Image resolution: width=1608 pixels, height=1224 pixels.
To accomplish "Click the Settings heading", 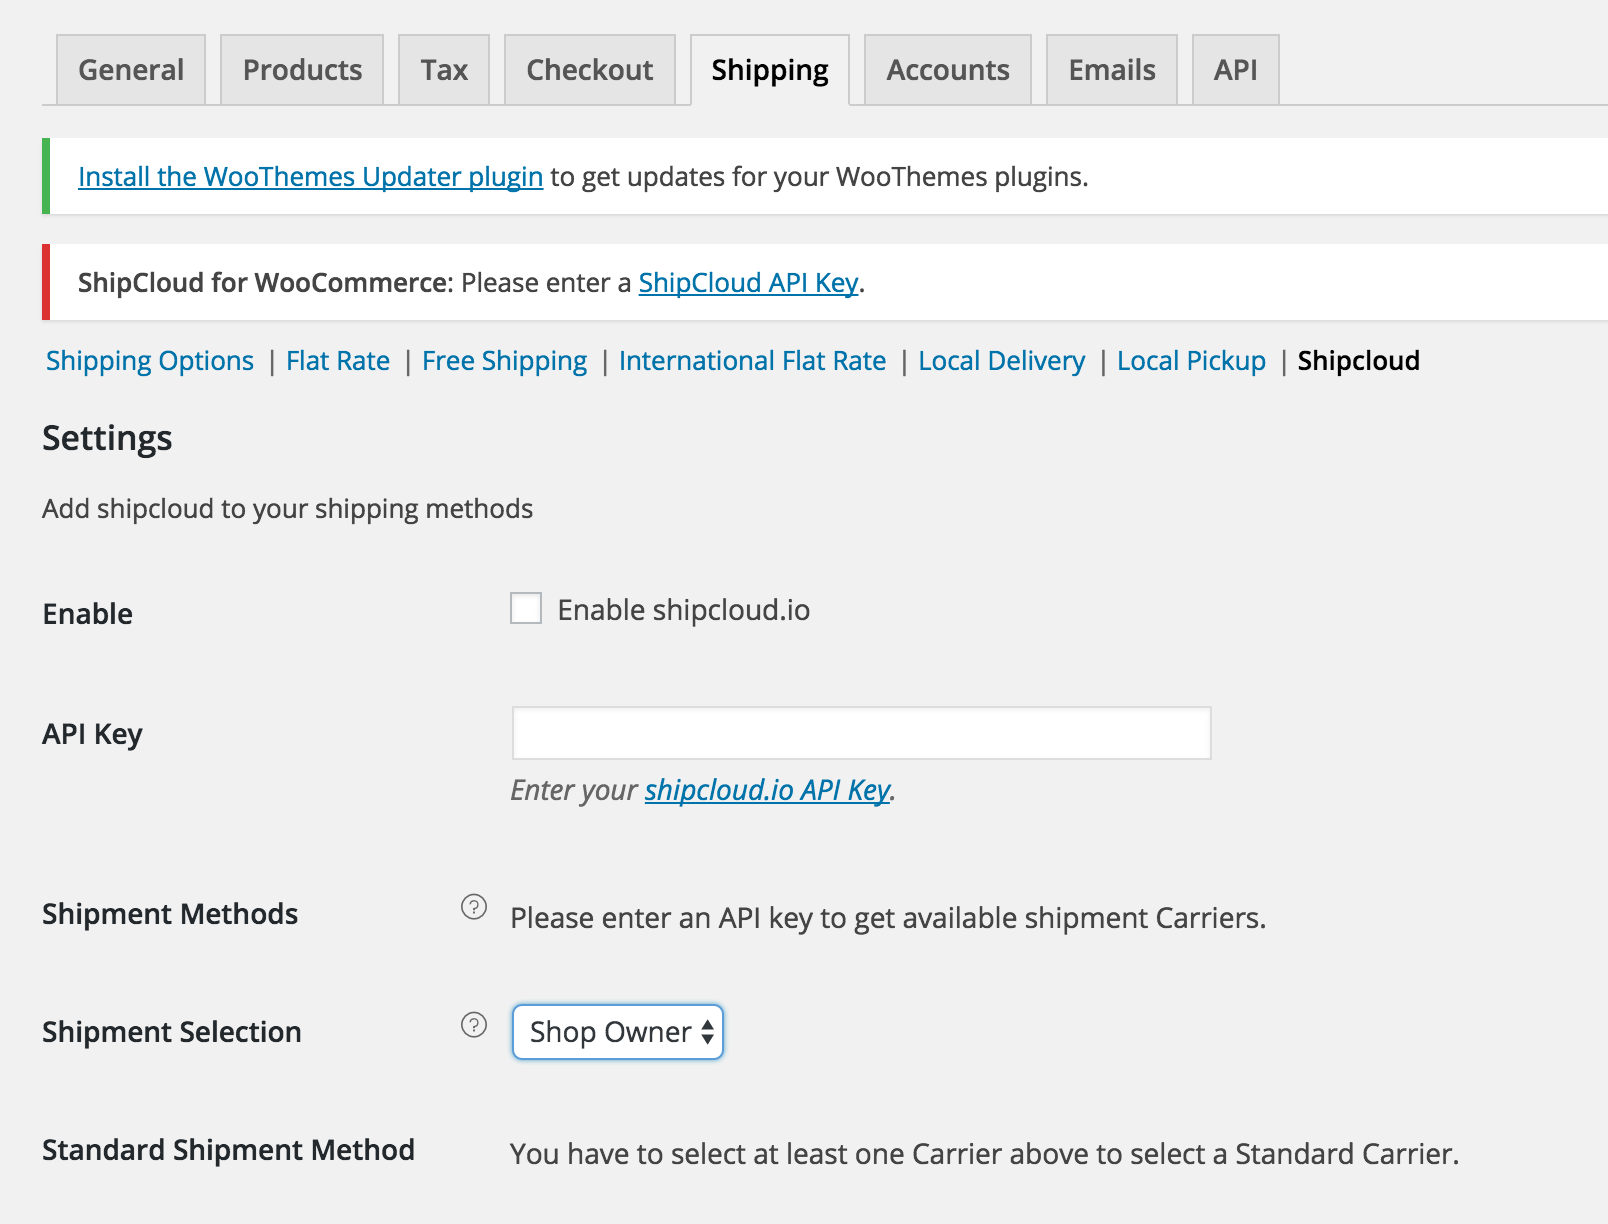I will click(x=107, y=439).
